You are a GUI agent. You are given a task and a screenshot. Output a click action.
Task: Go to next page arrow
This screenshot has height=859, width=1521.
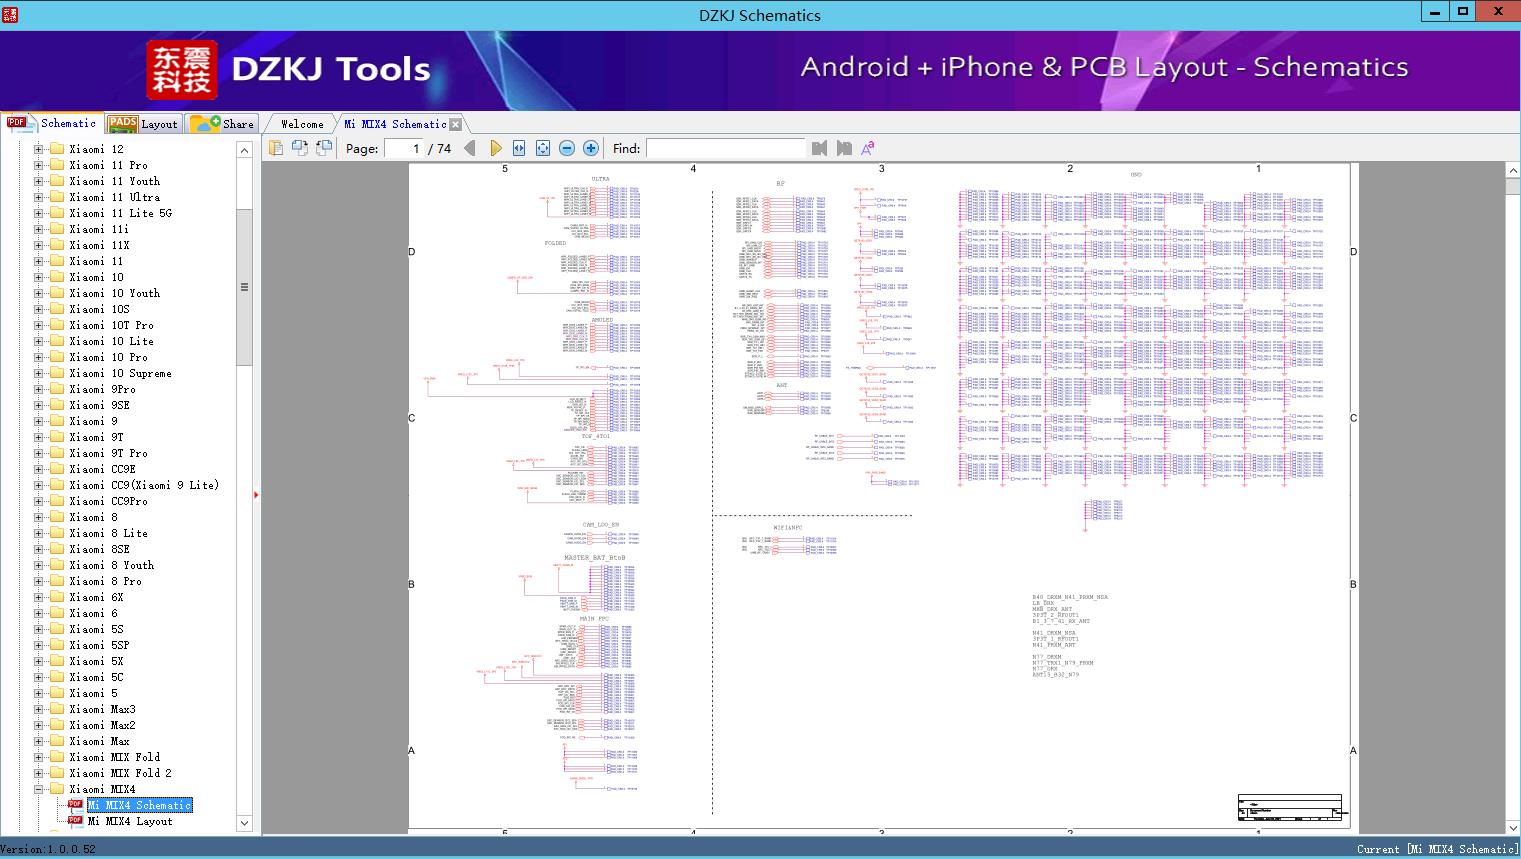tap(495, 148)
